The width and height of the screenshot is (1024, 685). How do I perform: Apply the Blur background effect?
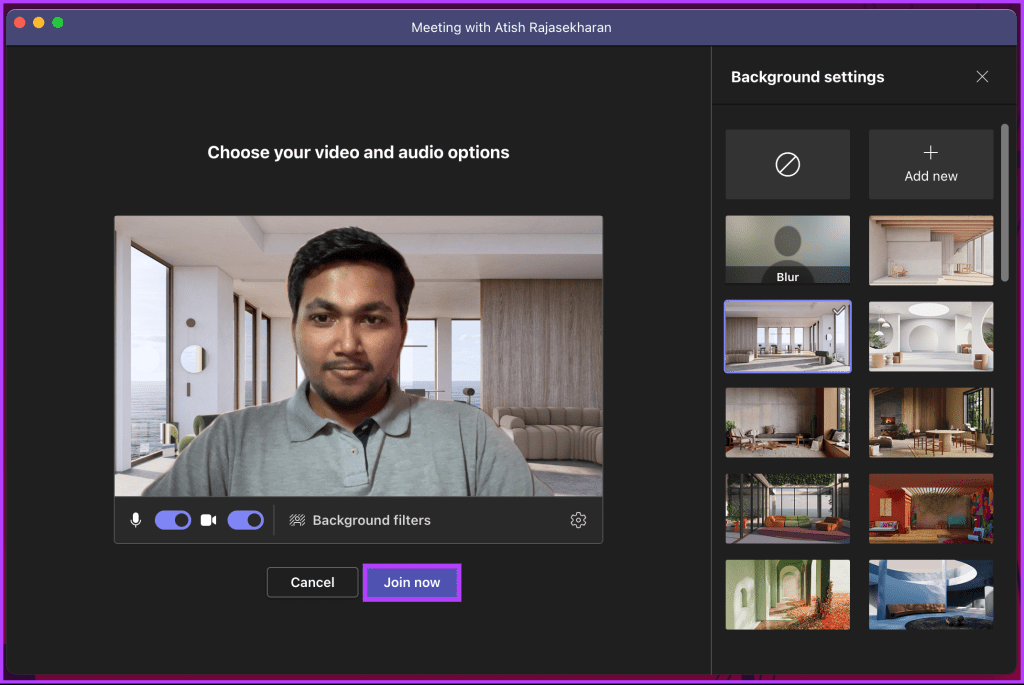click(x=787, y=249)
